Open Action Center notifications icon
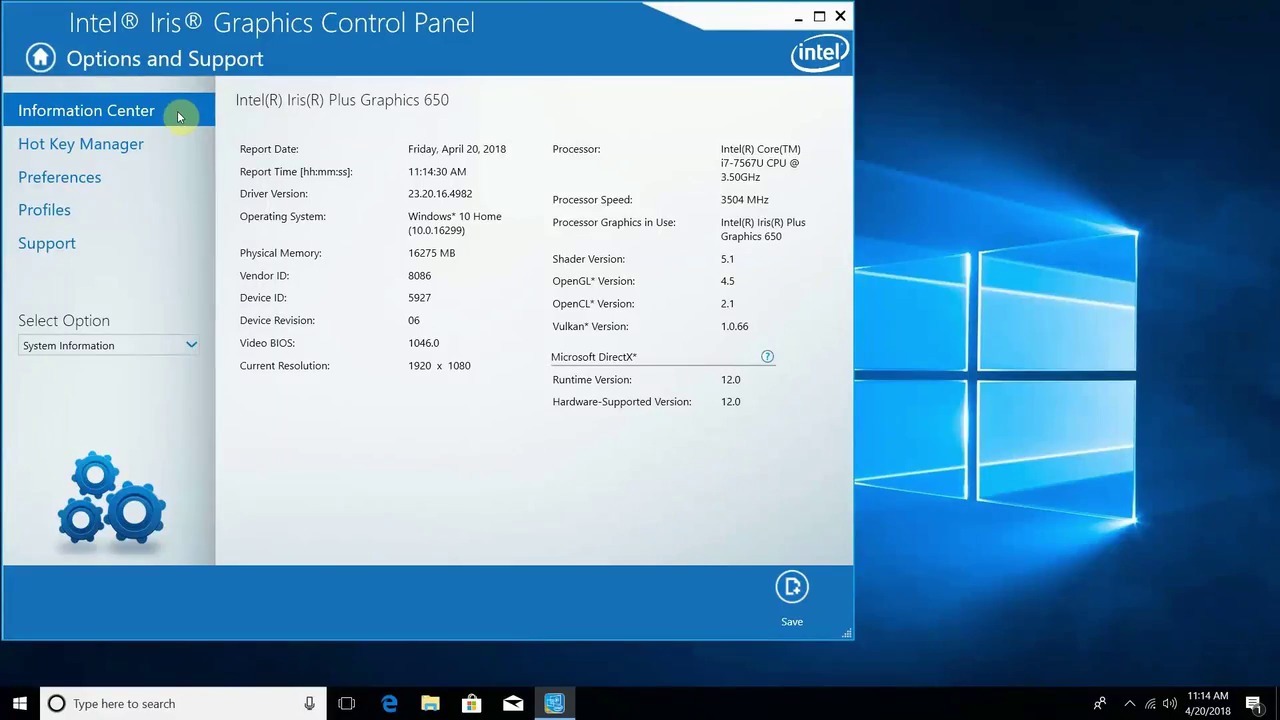1280x720 pixels. tap(1254, 703)
